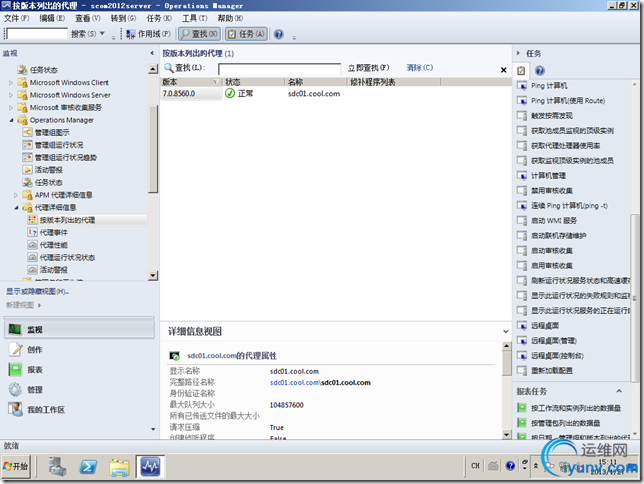
Task: Select the clipboard tasks icon in tasks pane
Action: pos(521,71)
